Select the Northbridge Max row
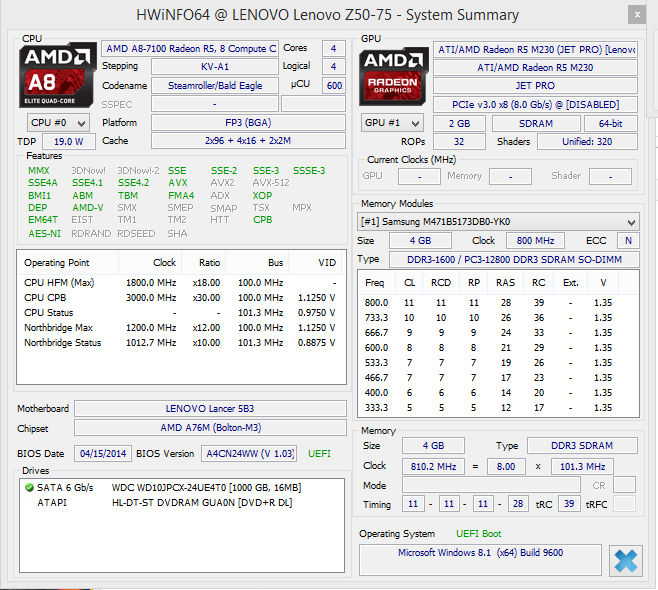The height and width of the screenshot is (590, 658). pos(181,328)
